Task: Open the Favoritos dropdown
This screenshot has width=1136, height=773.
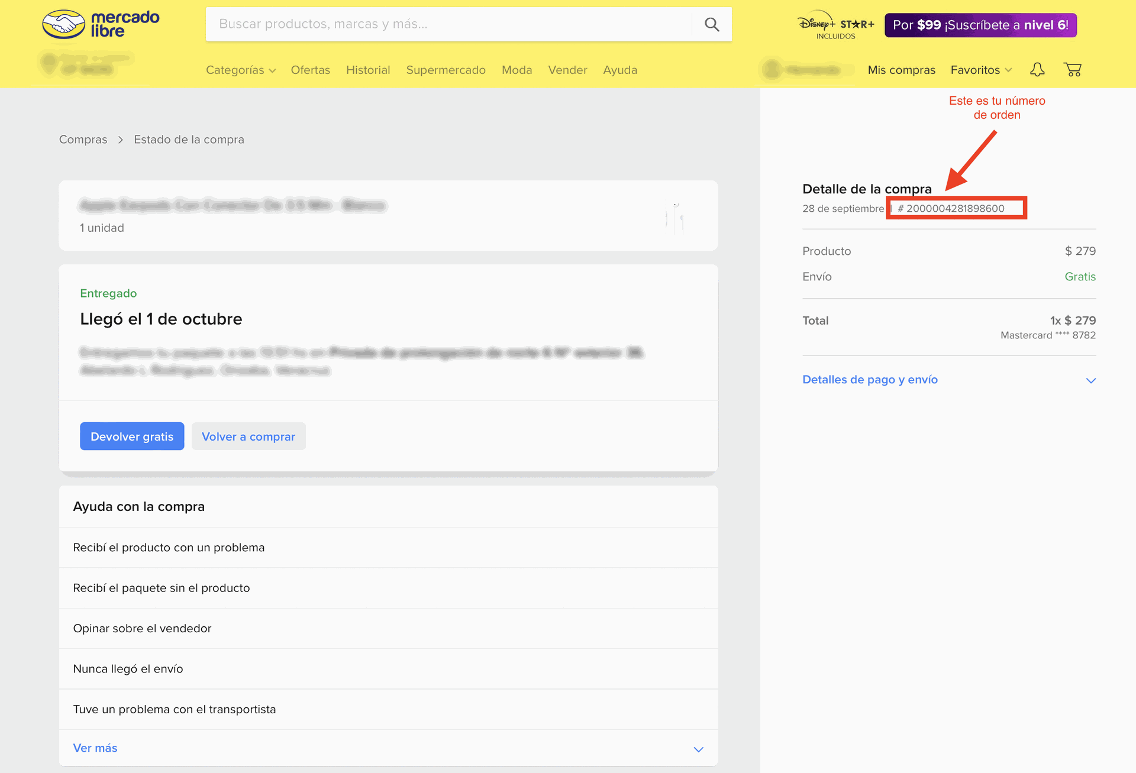Action: coord(980,70)
